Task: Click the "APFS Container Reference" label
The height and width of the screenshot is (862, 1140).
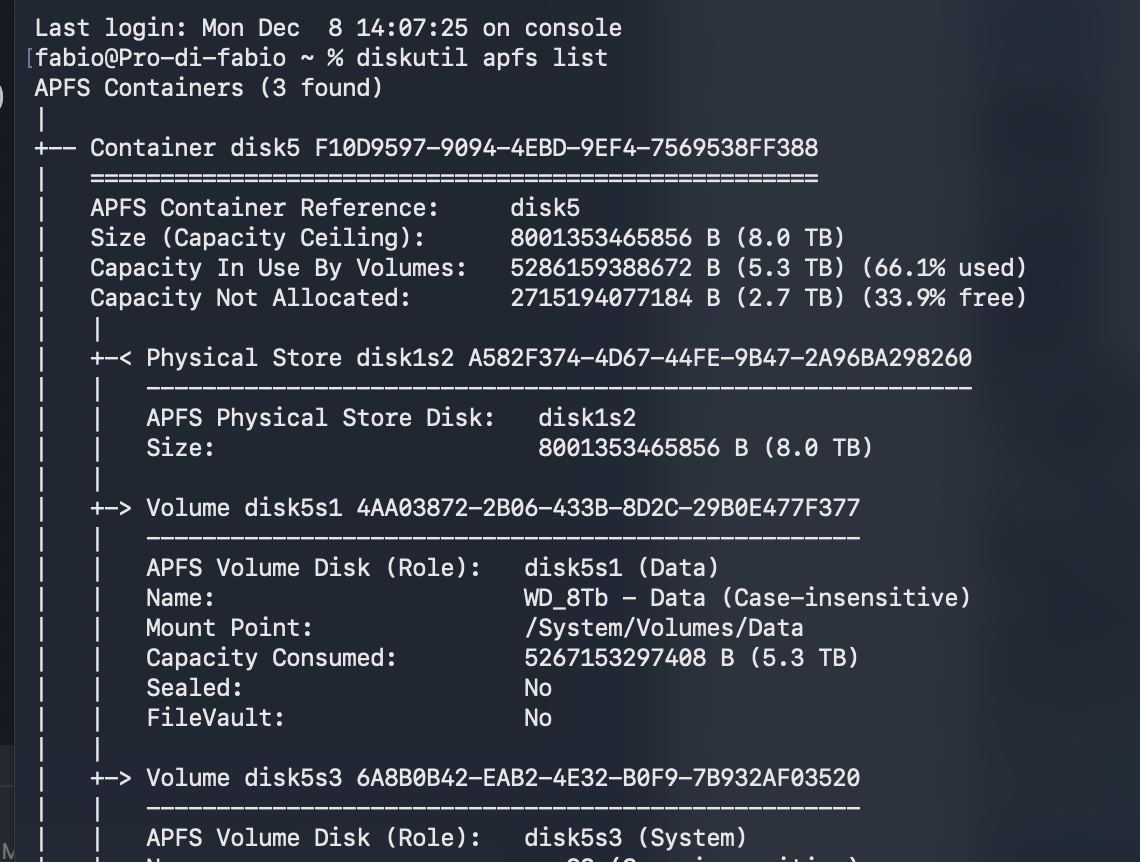Action: [264, 208]
